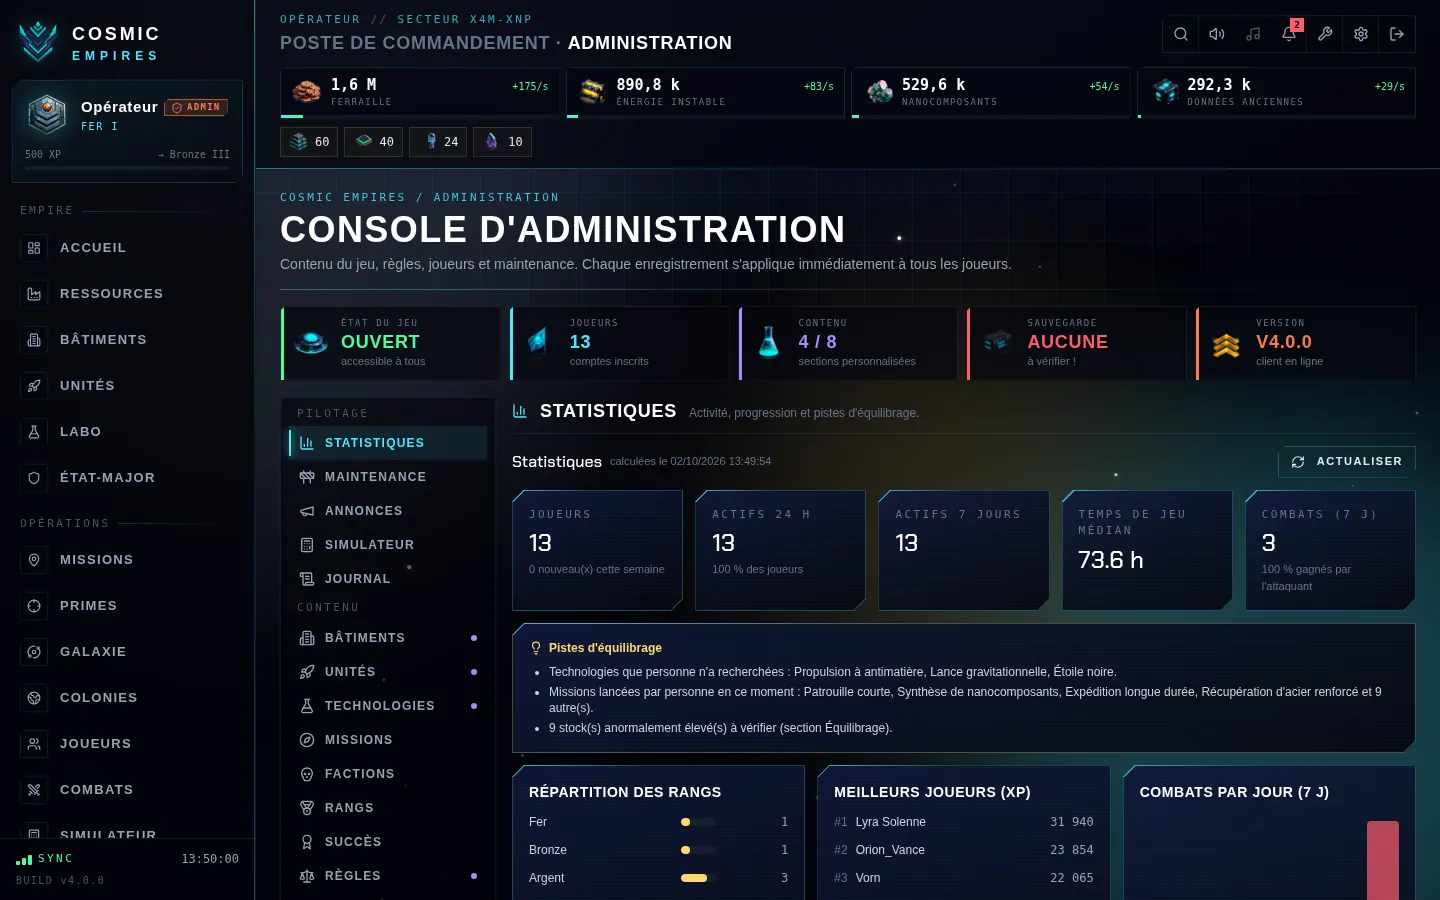Image resolution: width=1440 pixels, height=900 pixels.
Task: Click the Sauvegarde Aucune card
Action: click(1077, 343)
